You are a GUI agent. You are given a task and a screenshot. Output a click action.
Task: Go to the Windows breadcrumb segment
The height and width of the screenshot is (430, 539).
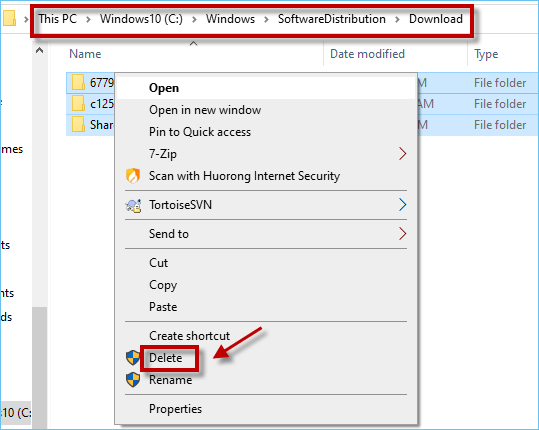[x=230, y=19]
